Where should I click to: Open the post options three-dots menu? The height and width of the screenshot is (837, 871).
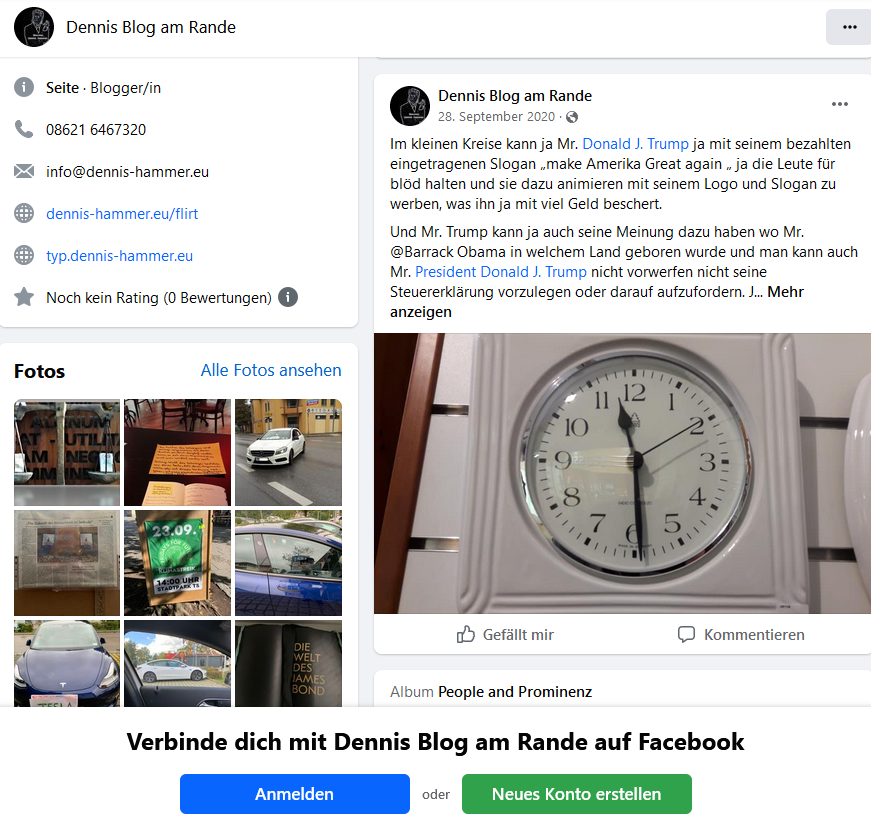click(x=839, y=104)
